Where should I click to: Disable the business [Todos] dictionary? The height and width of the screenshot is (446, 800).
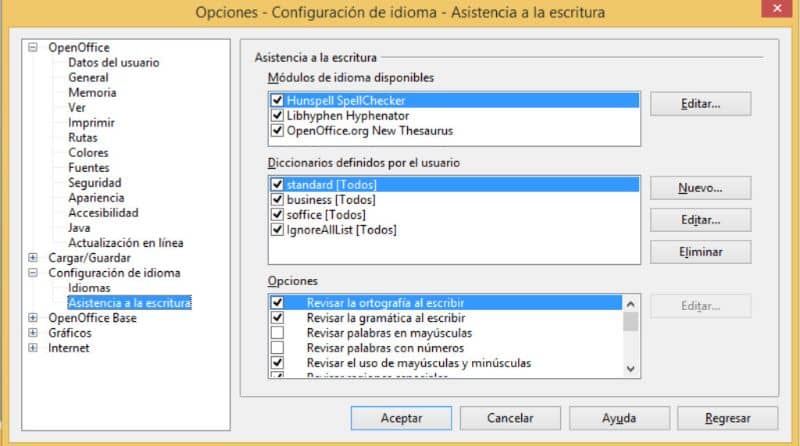pyautogui.click(x=277, y=200)
